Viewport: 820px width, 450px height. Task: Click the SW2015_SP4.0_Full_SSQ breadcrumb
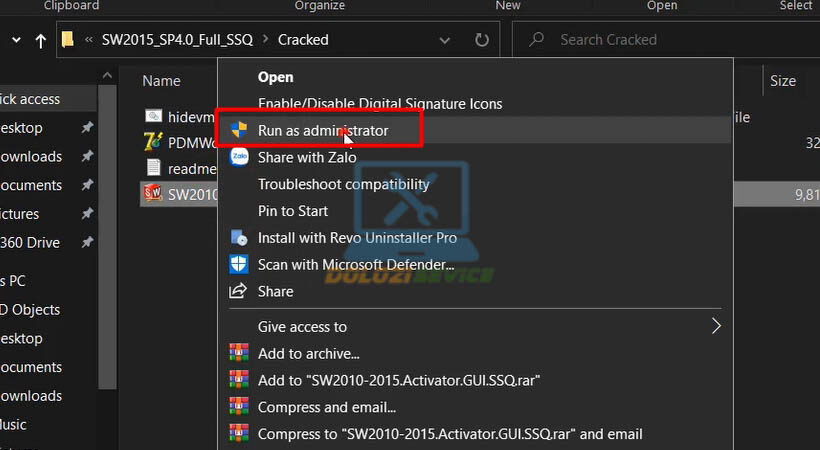[x=177, y=40]
